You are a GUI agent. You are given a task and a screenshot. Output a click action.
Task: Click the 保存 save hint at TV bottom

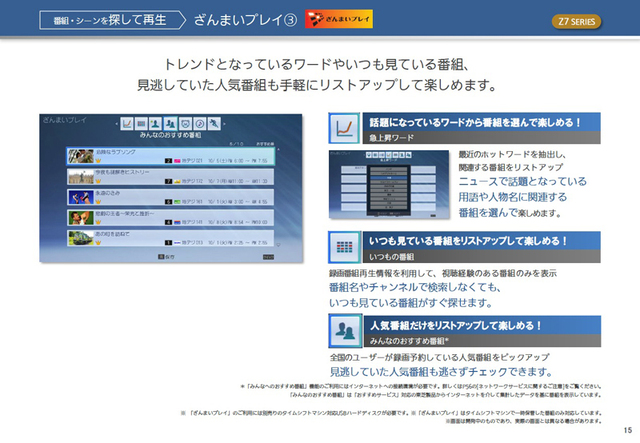tap(166, 257)
